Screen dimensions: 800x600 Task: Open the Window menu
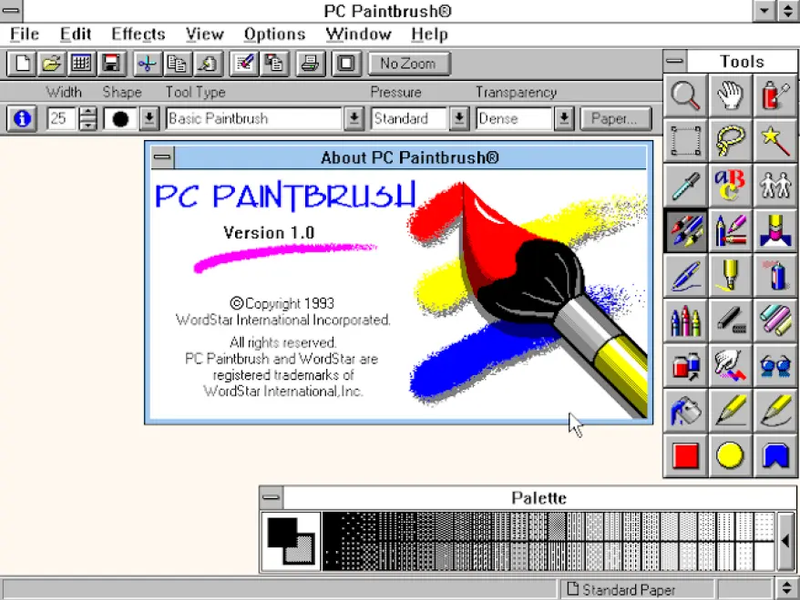(x=359, y=34)
